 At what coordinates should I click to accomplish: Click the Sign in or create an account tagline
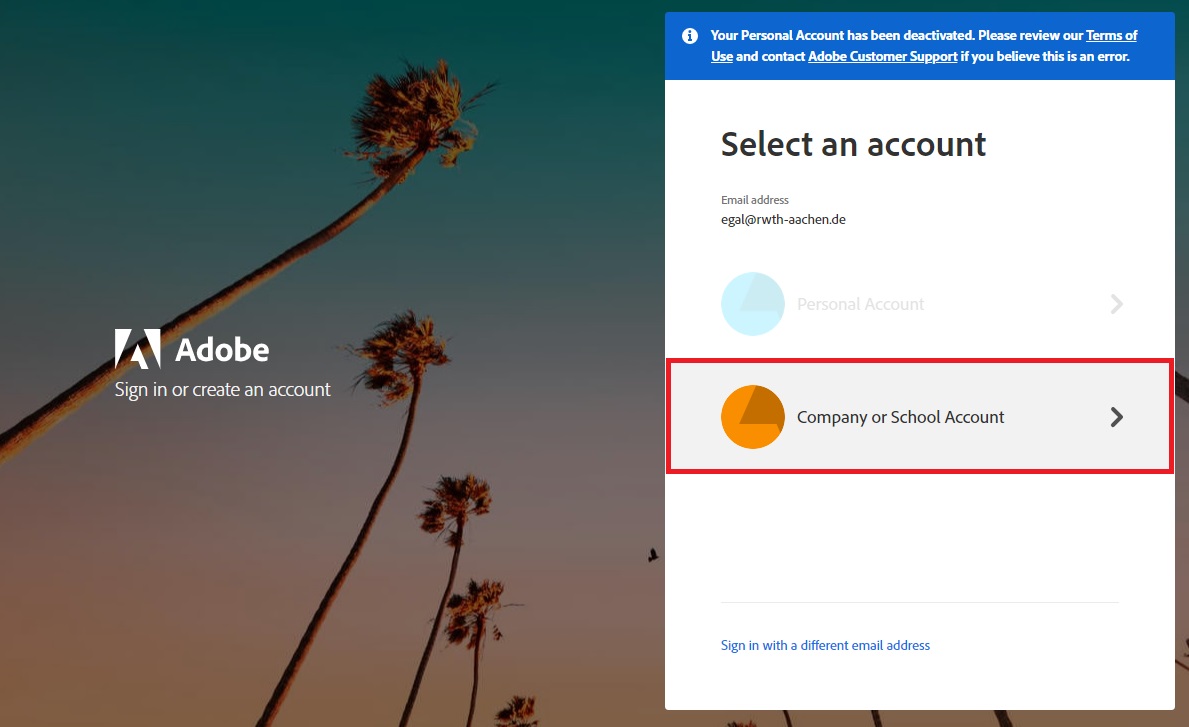click(x=222, y=390)
